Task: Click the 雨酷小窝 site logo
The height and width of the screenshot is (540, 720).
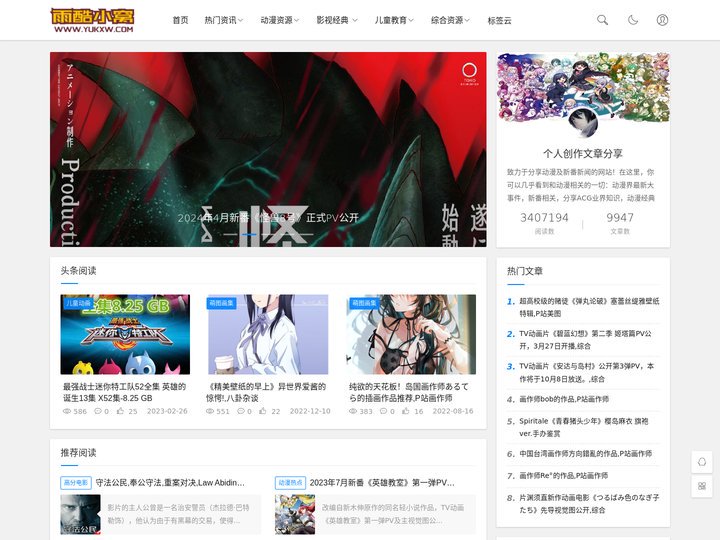Action: 92,21
